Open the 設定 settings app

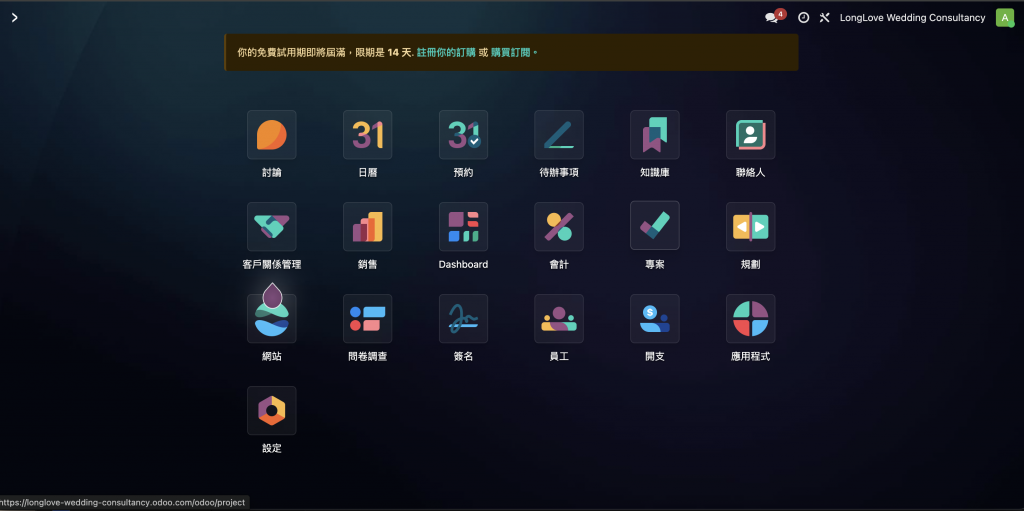[x=272, y=411]
